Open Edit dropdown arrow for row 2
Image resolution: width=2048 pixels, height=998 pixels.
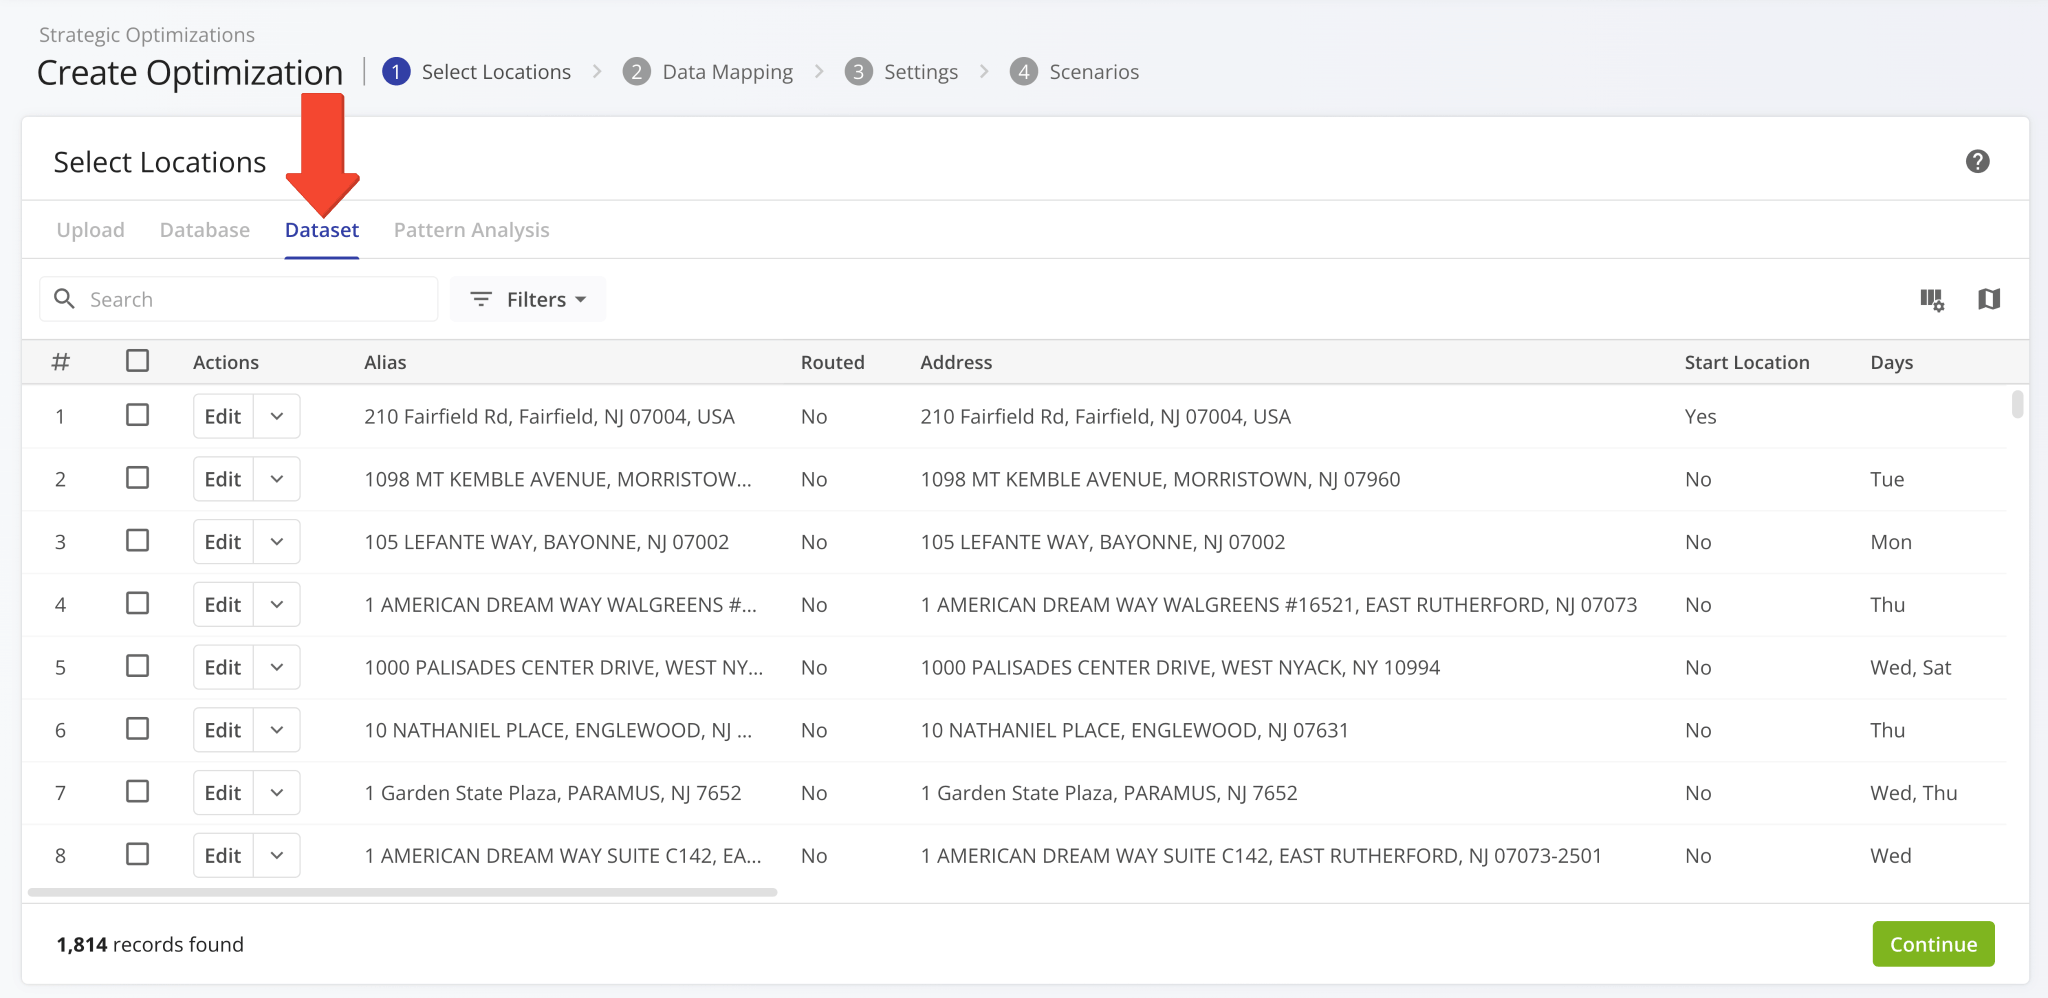pos(277,479)
